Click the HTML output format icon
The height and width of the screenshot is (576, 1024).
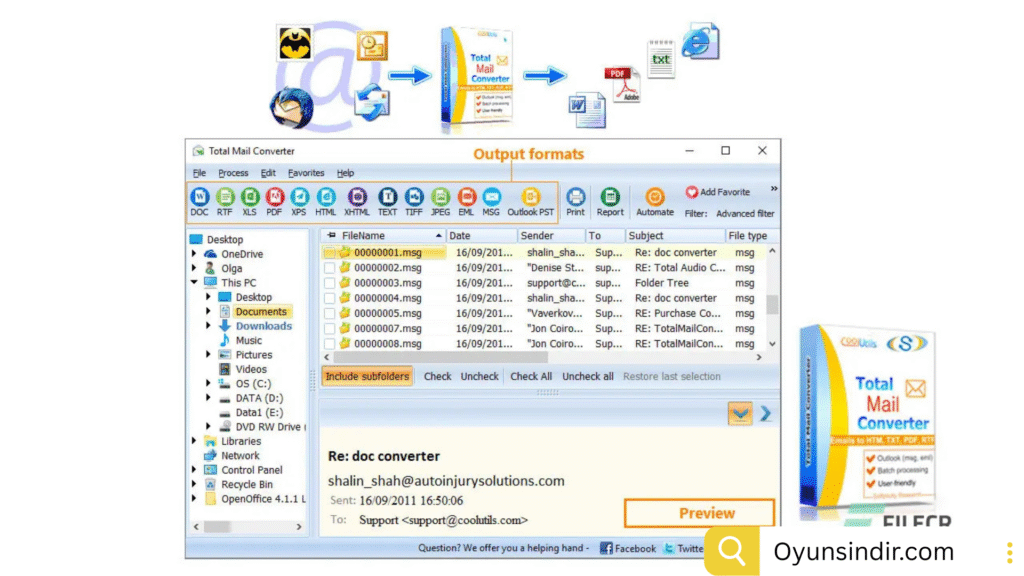tap(325, 197)
